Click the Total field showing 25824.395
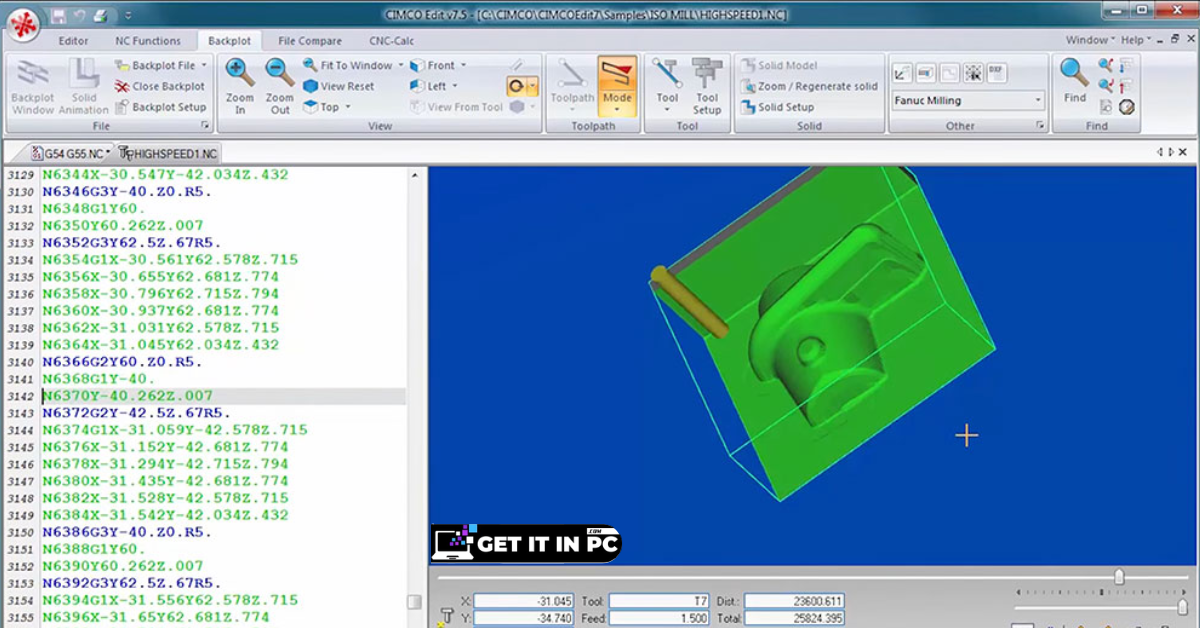 [794, 620]
